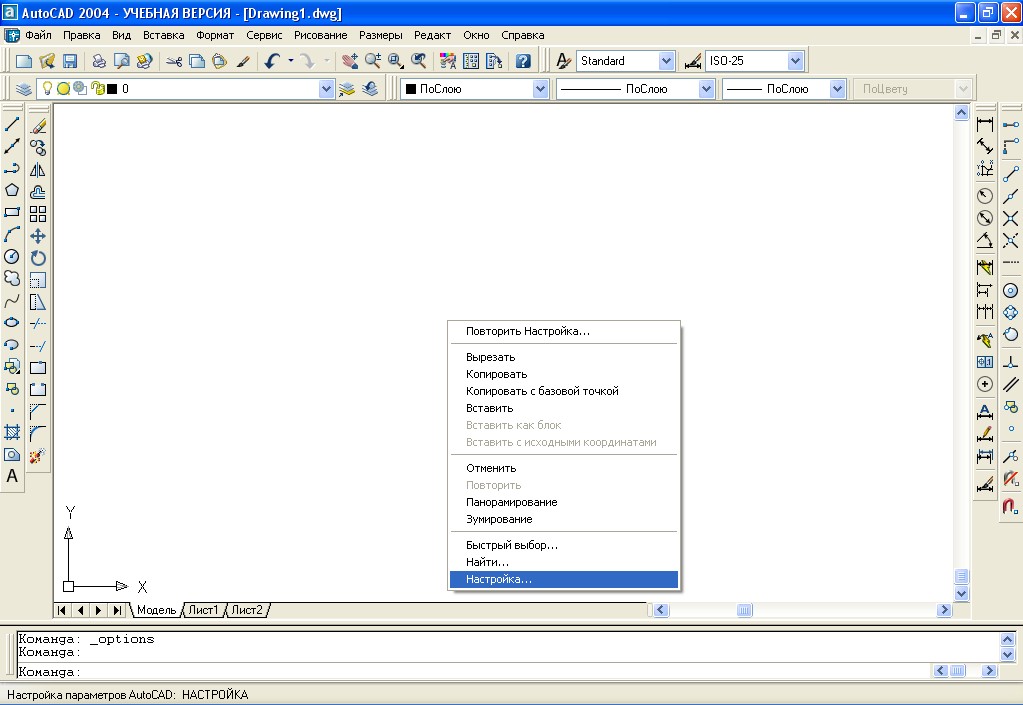Expand the ISO-25 dimension style dropdown

pos(795,61)
